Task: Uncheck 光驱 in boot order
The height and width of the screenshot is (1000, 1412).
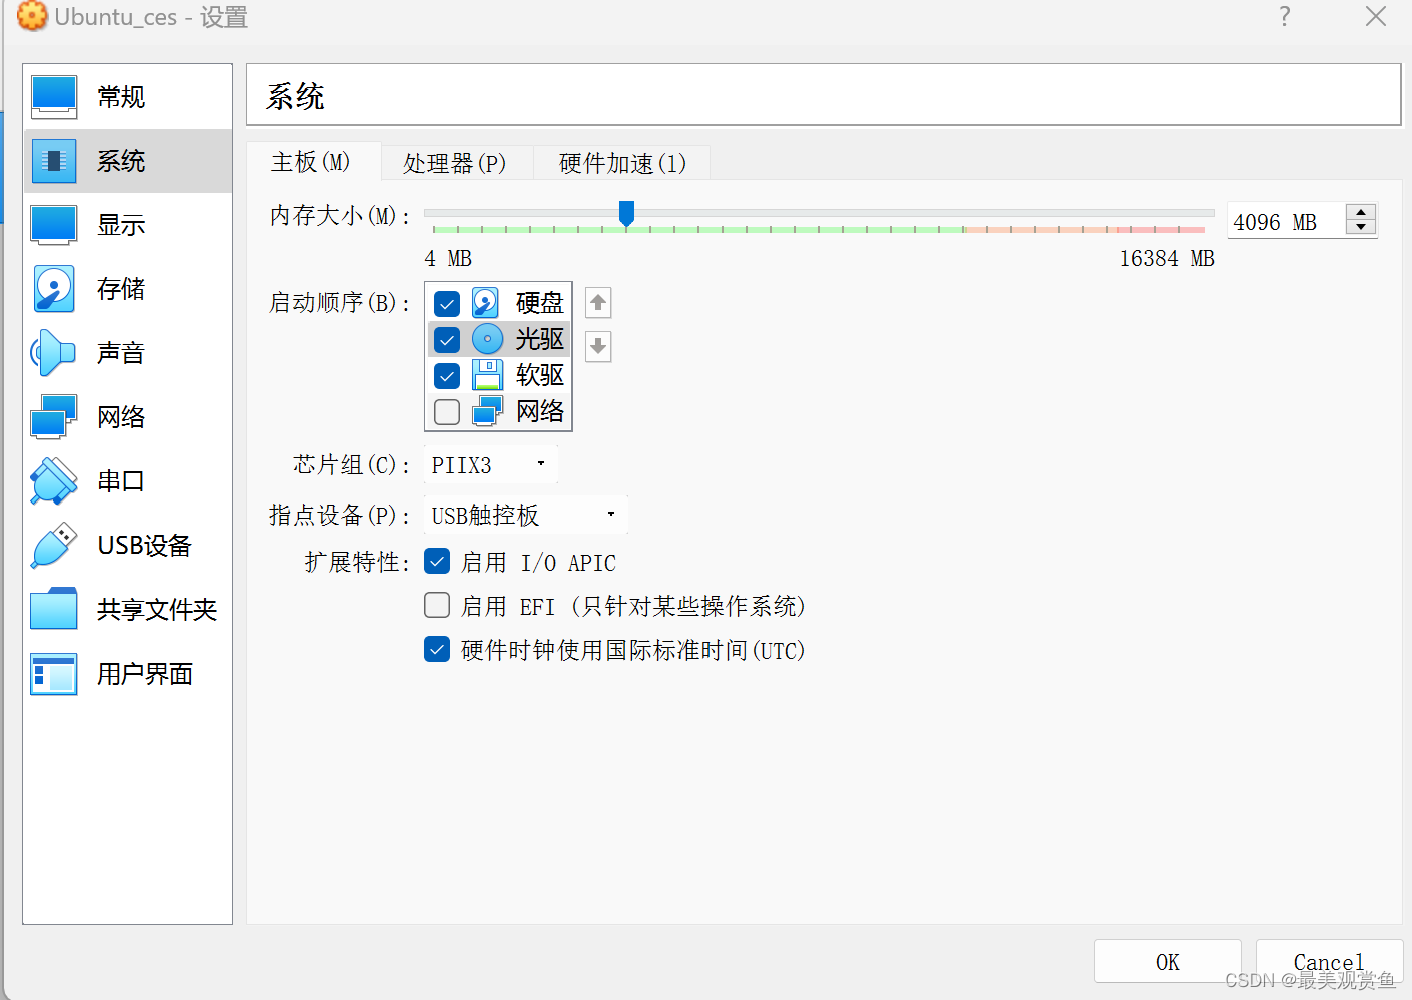Action: (x=447, y=340)
